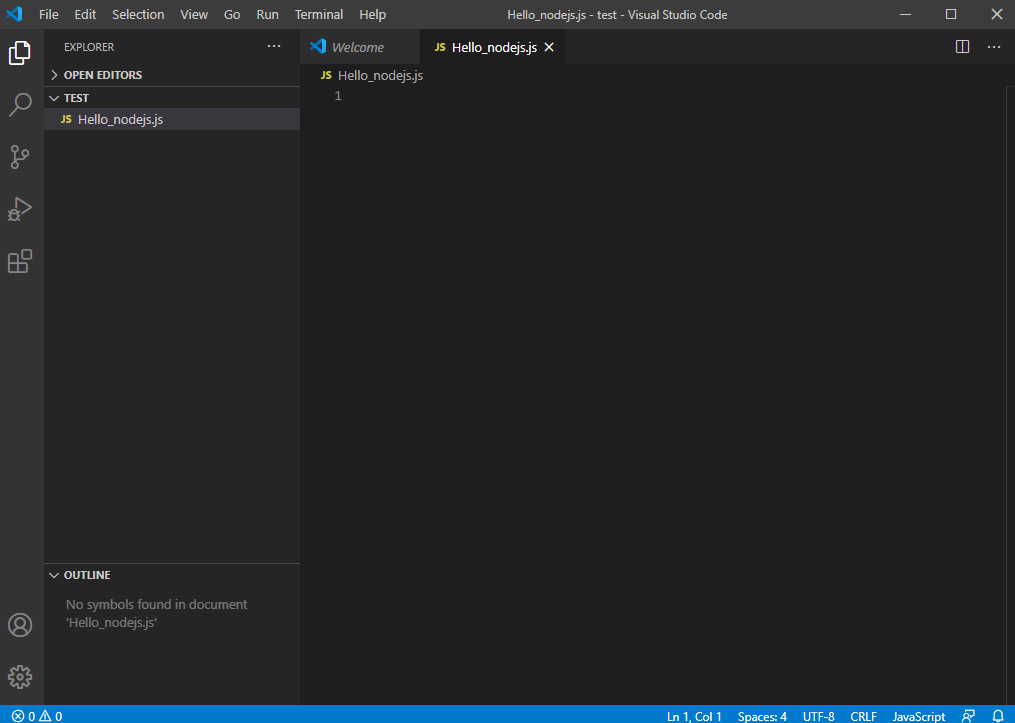The height and width of the screenshot is (723, 1015).
Task: Click Hello_nodejs.js in the breadcrumb
Action: (x=380, y=76)
